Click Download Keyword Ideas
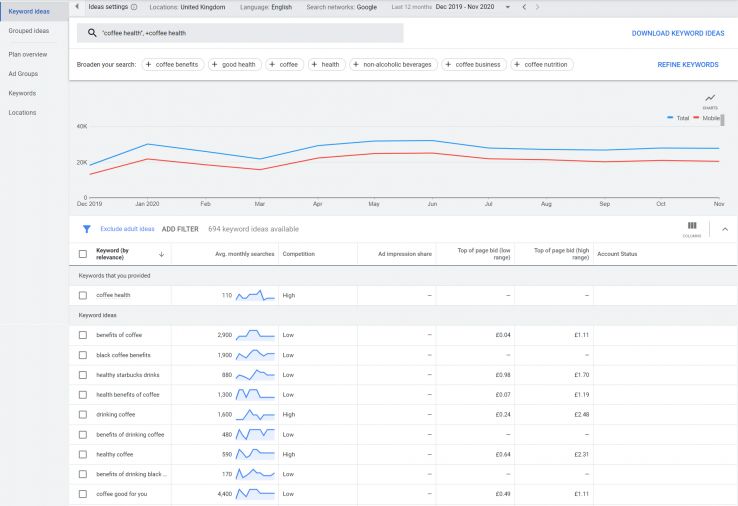 pyautogui.click(x=678, y=33)
